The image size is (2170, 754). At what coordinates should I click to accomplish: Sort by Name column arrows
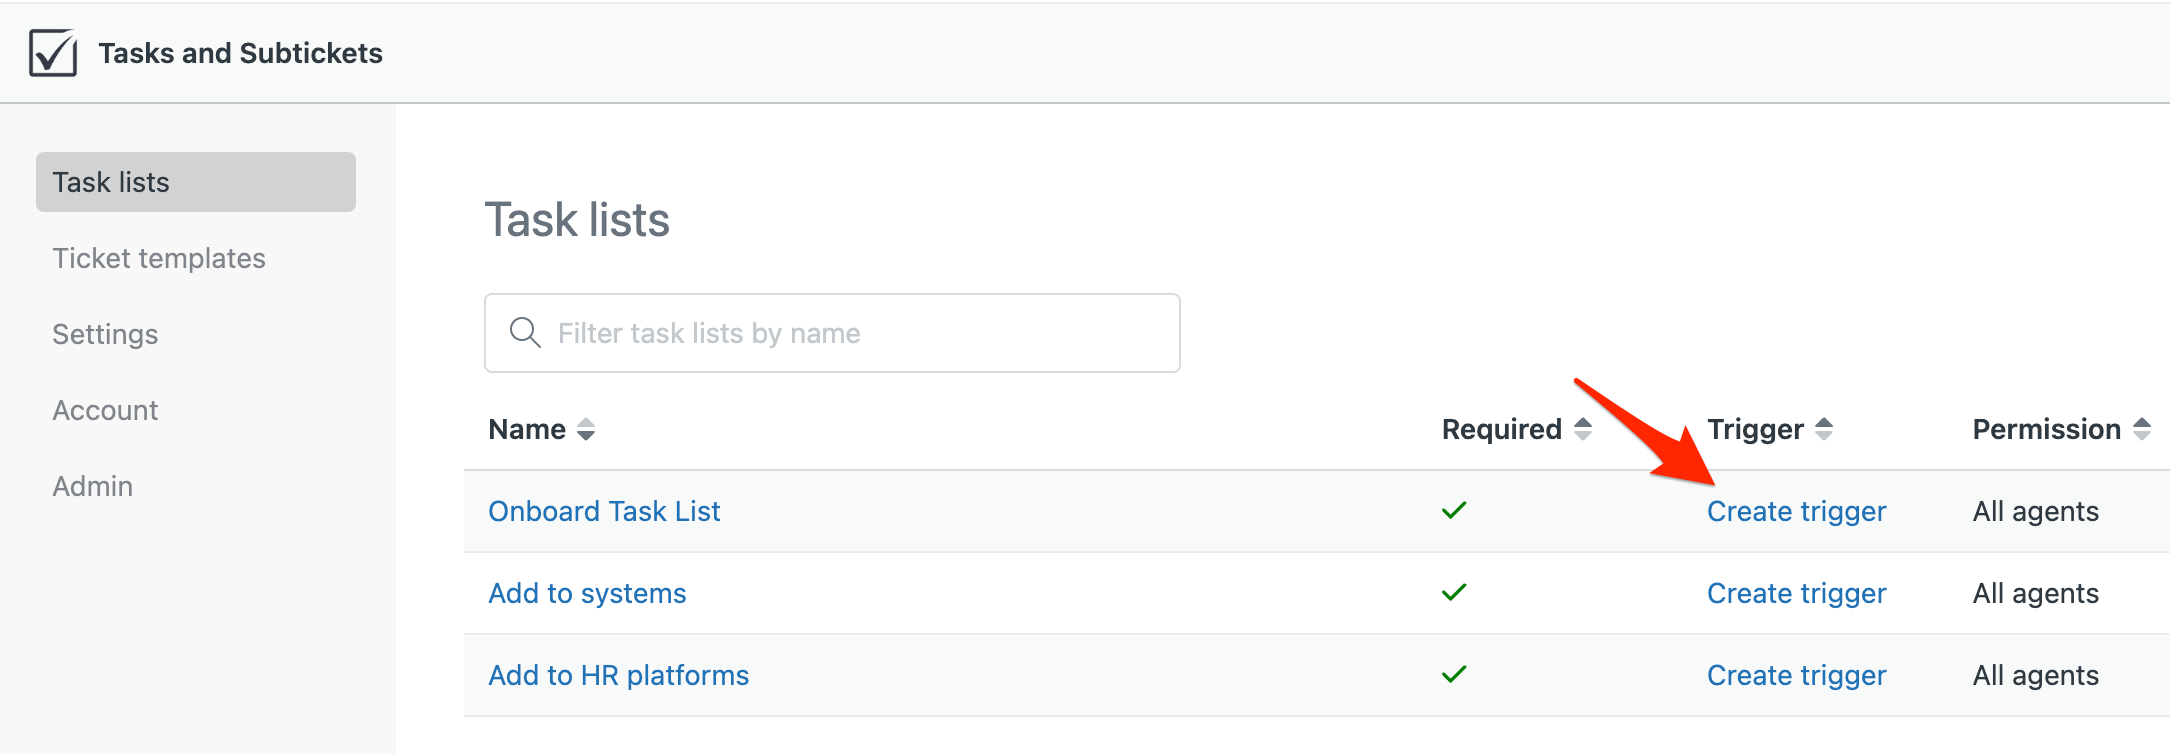point(586,430)
